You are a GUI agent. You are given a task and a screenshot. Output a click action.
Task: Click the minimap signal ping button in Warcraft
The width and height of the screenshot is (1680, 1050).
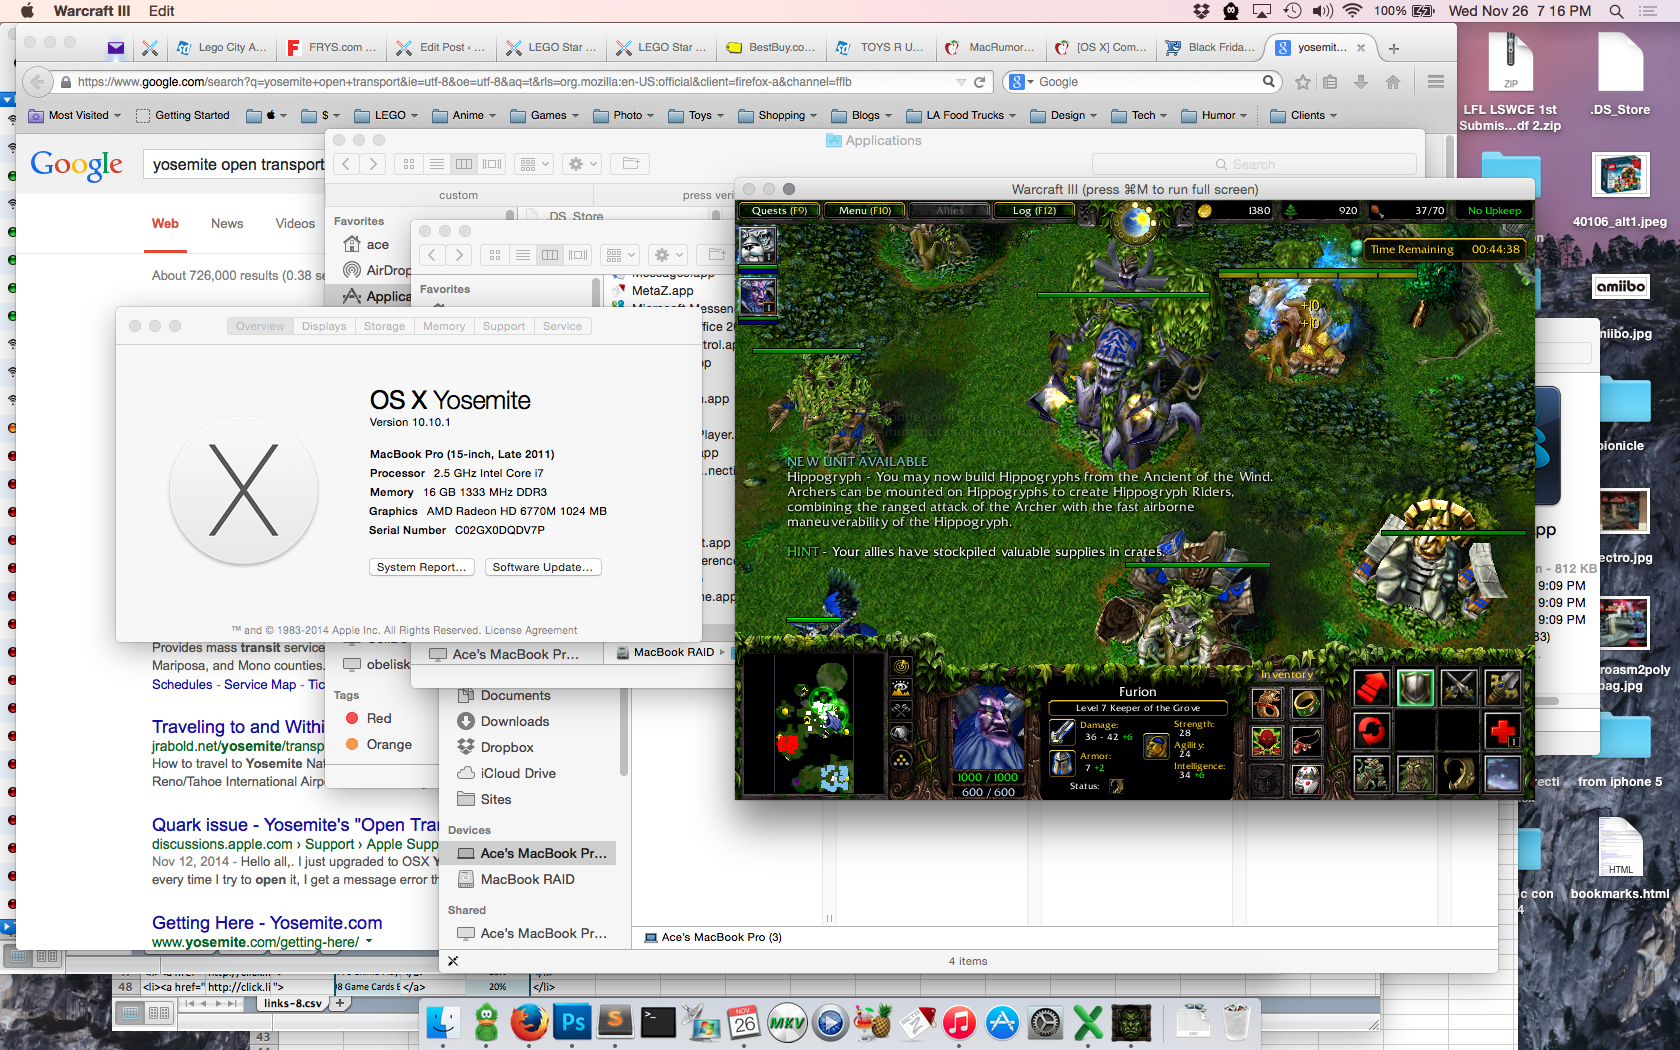coord(902,666)
